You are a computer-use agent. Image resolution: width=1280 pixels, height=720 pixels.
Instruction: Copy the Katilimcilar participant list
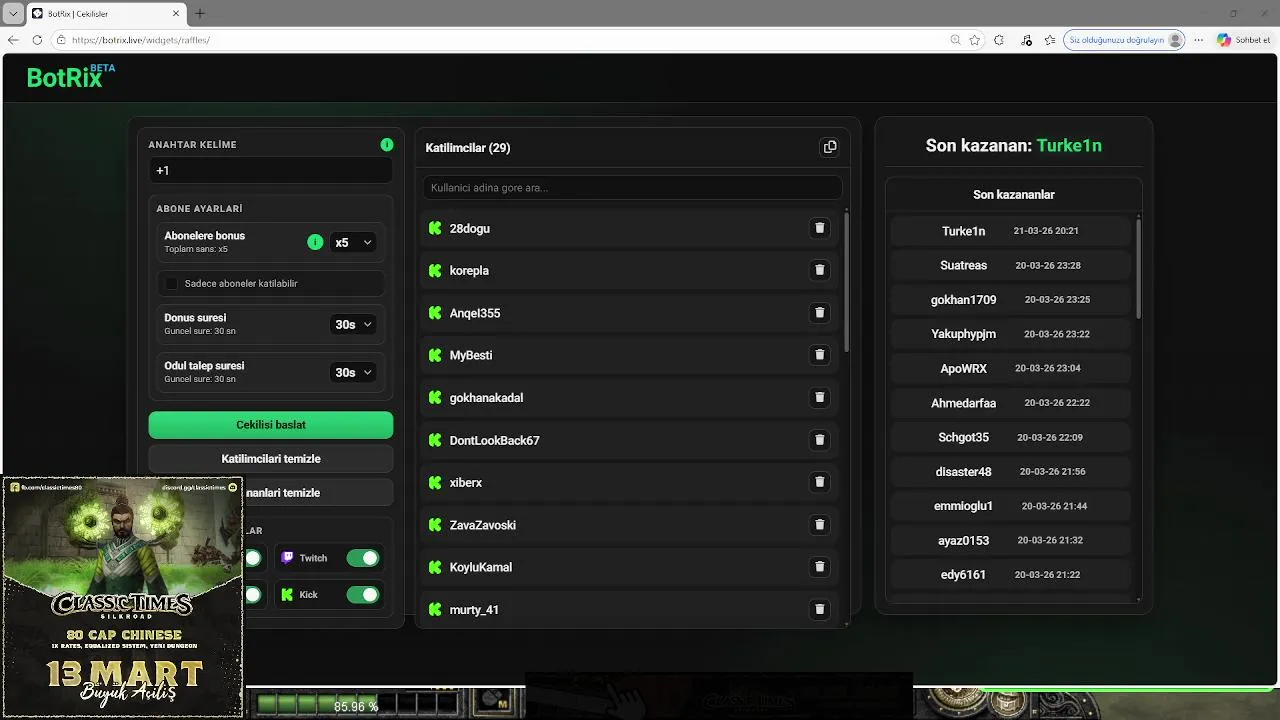[829, 147]
